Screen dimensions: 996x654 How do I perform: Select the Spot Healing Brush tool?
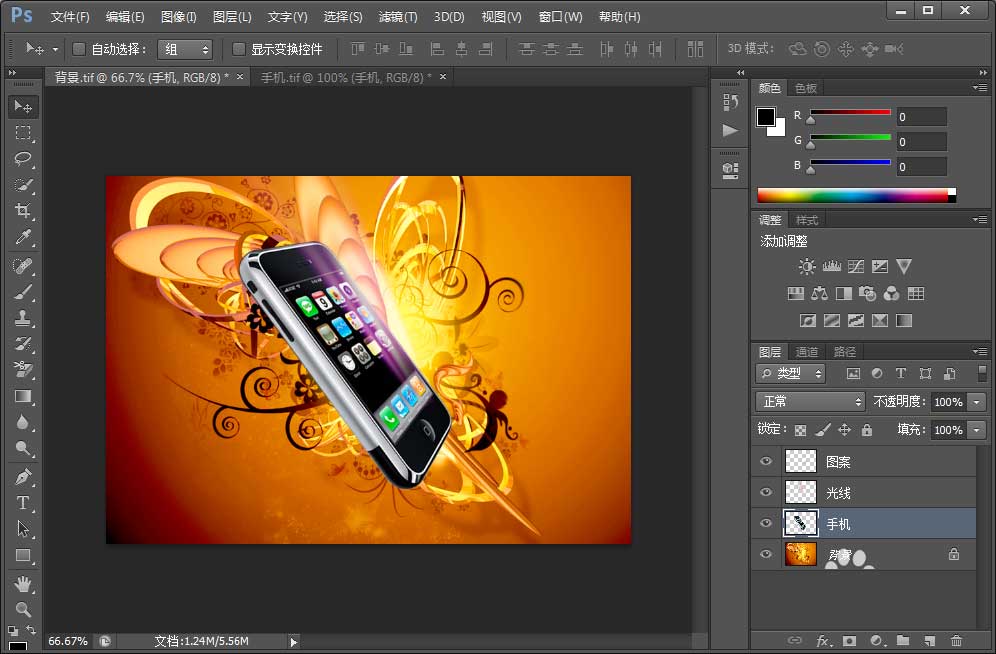tap(24, 265)
